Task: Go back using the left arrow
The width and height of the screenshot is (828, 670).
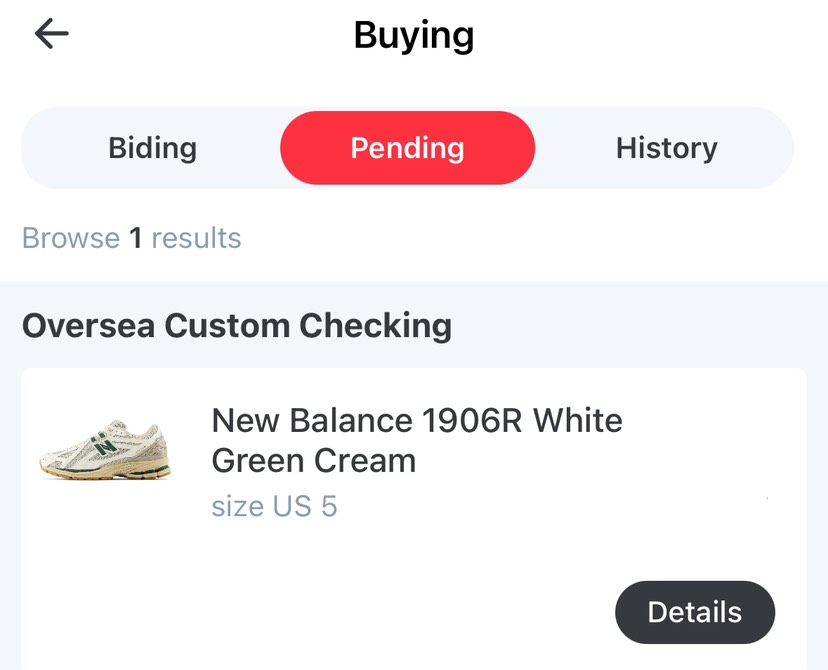Action: (x=51, y=34)
